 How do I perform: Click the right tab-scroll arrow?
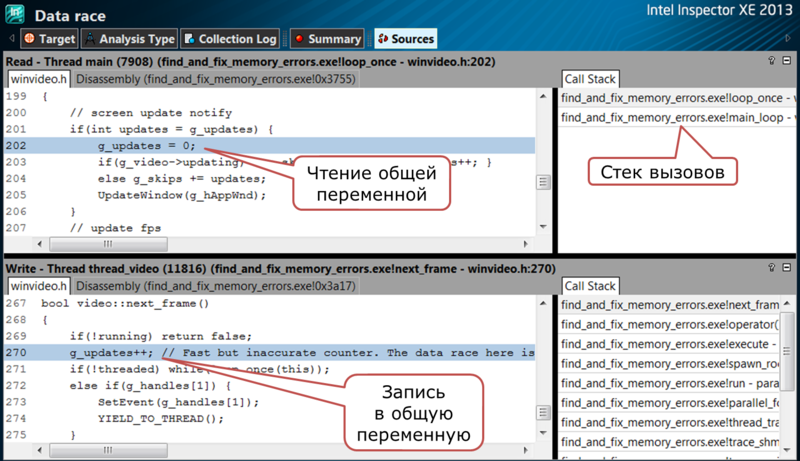tap(788, 38)
